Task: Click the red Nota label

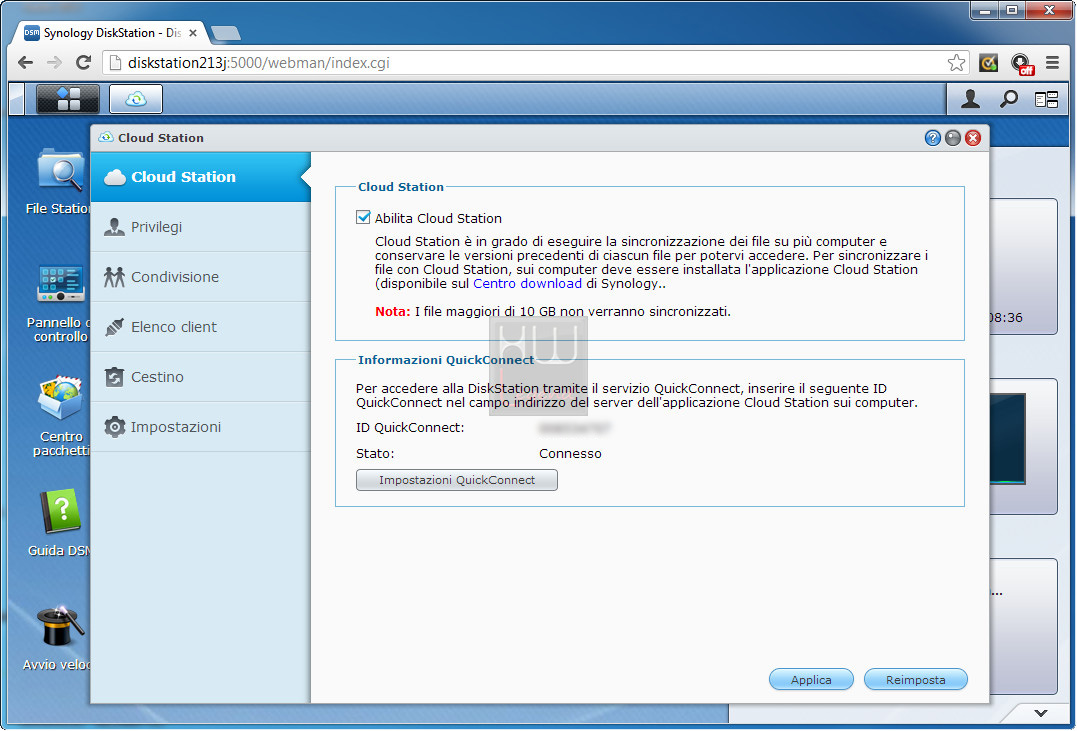Action: tap(393, 311)
